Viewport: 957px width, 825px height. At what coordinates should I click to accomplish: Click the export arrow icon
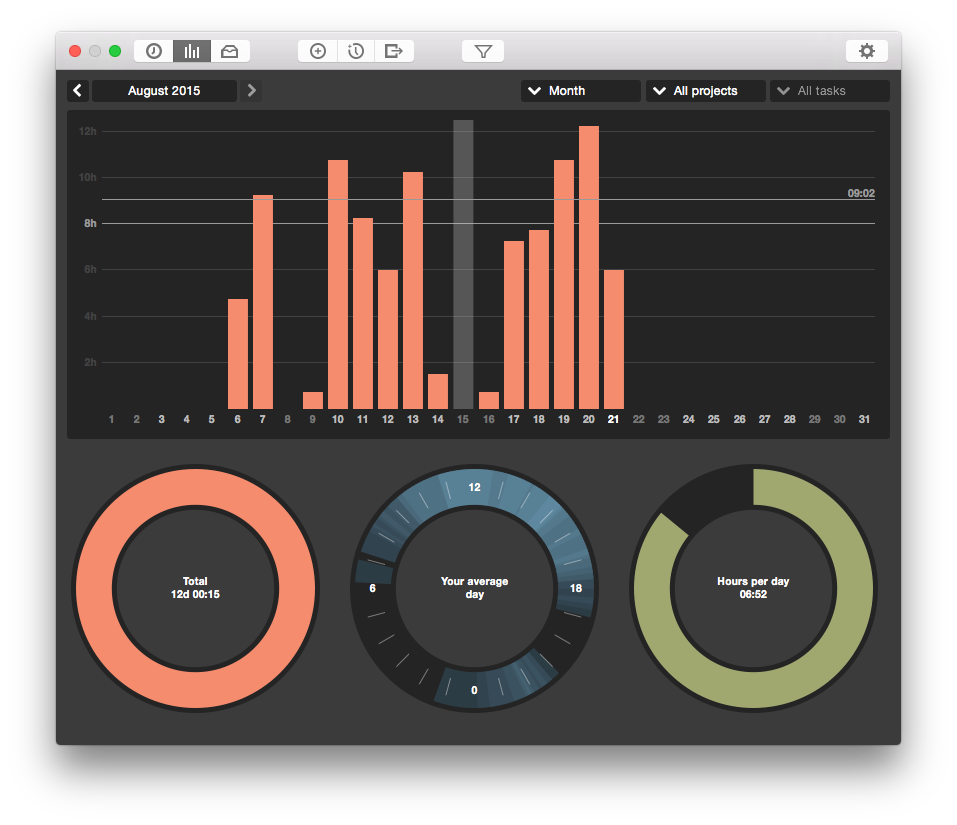(x=394, y=51)
